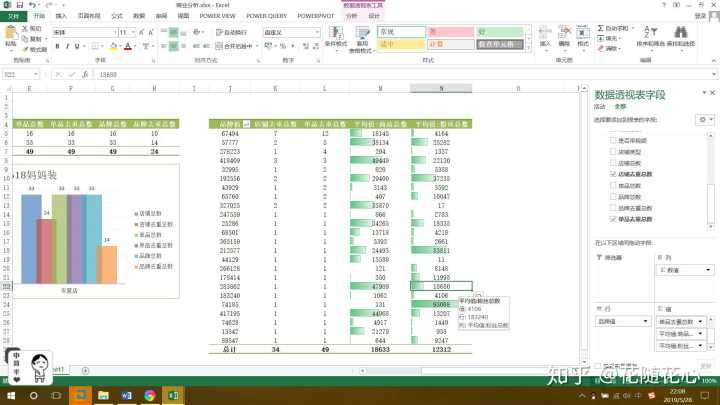
Task: Open Excel from the Windows taskbar
Action: [x=171, y=396]
